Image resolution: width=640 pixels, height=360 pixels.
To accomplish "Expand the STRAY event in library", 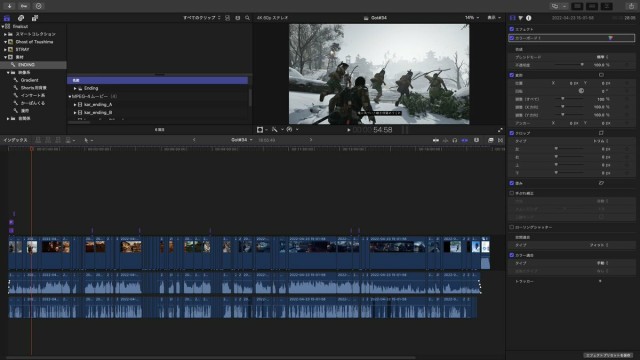I will coord(5,49).
